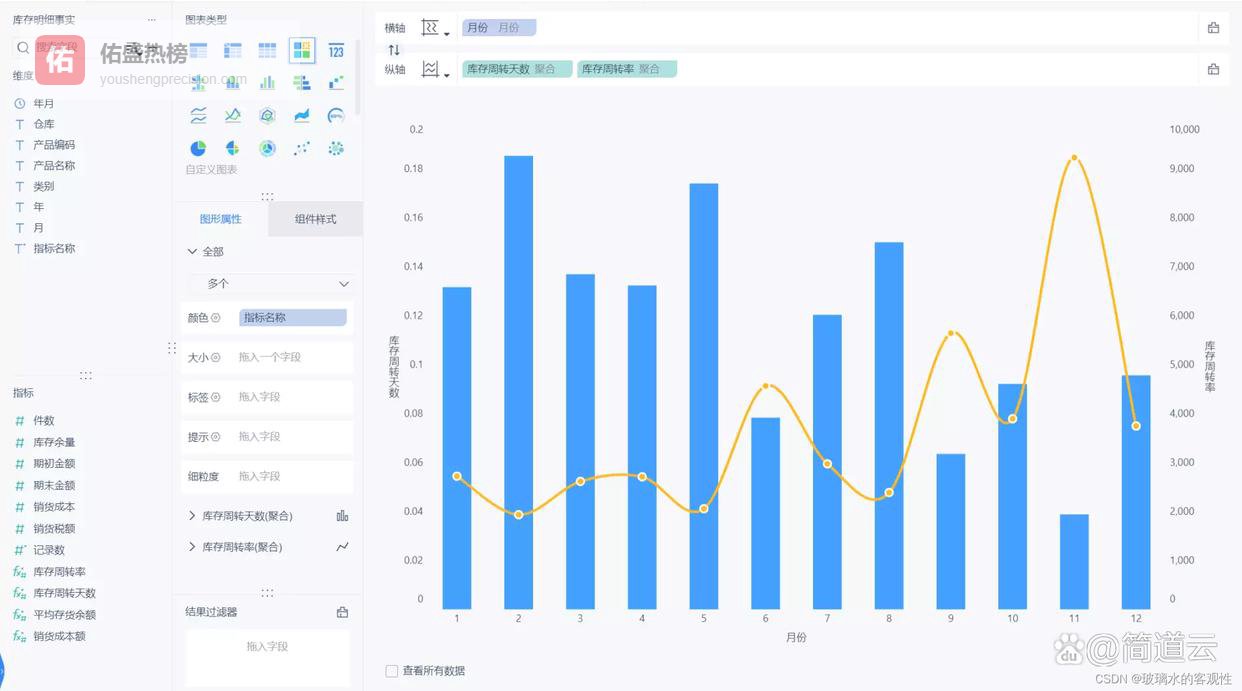Select the pie chart type icon

pos(198,148)
